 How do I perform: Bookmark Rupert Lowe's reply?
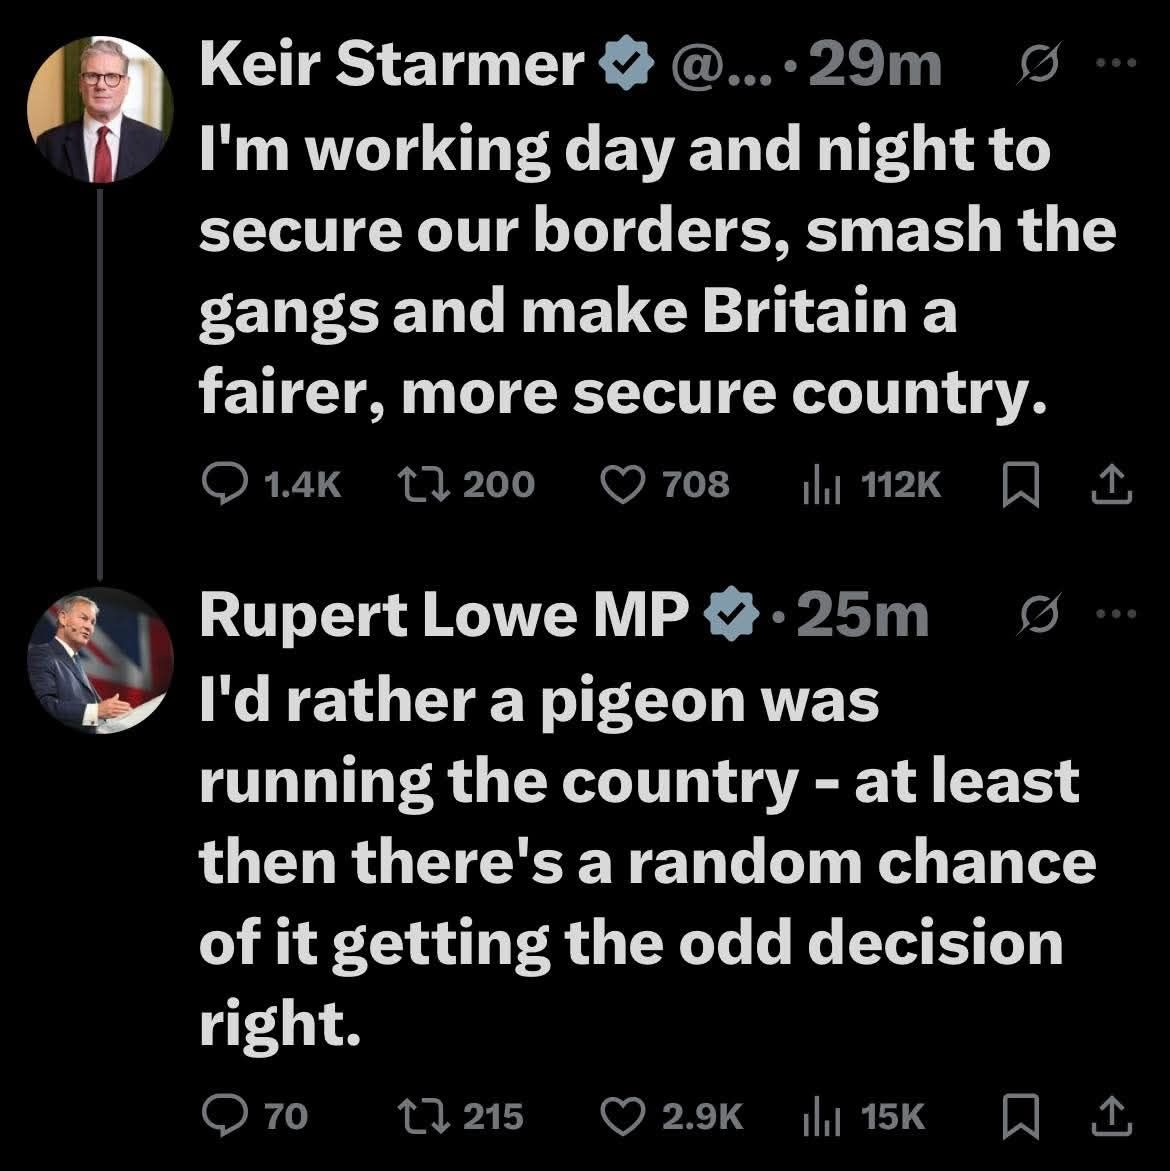[x=1018, y=1115]
